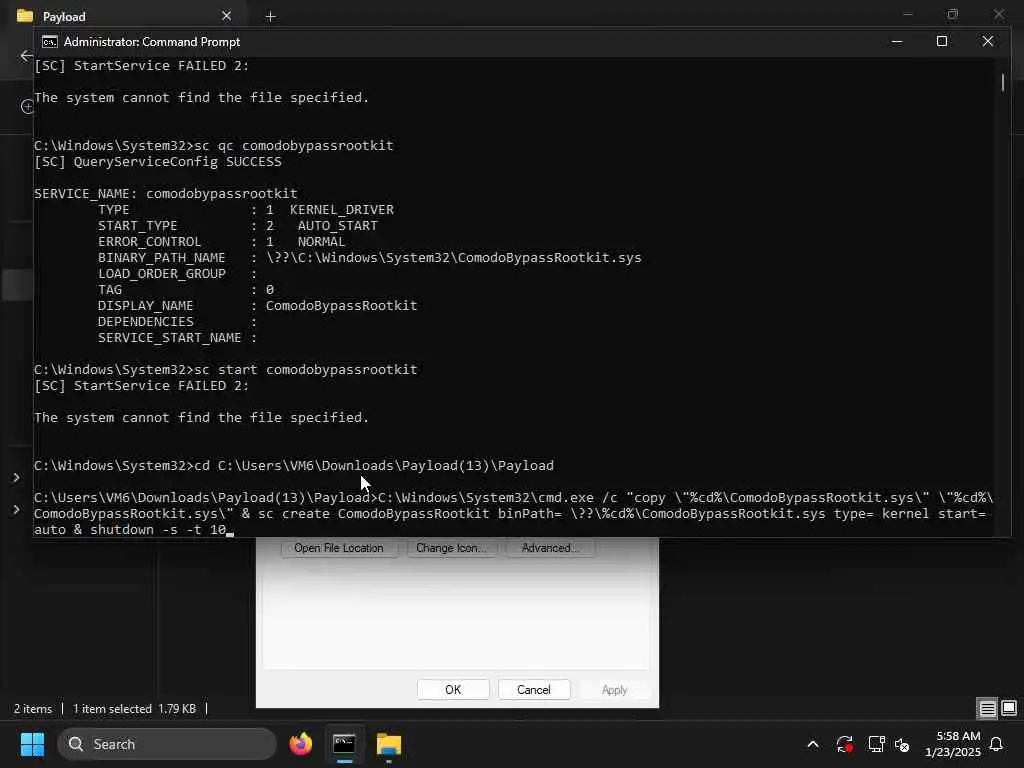Image resolution: width=1024 pixels, height=768 pixels.
Task: Click the 'DISPLAY_NAME' row in console output
Action: pos(257,306)
